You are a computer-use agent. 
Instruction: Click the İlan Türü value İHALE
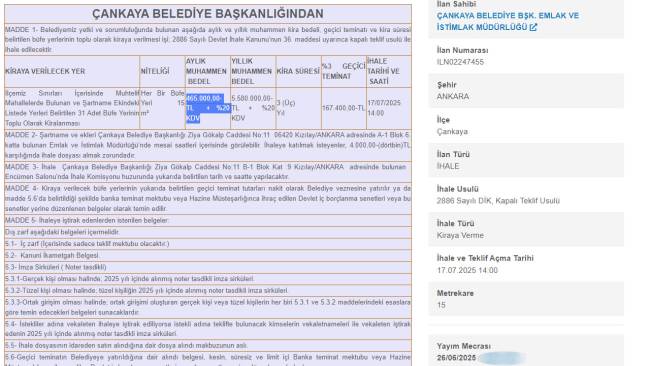click(448, 166)
